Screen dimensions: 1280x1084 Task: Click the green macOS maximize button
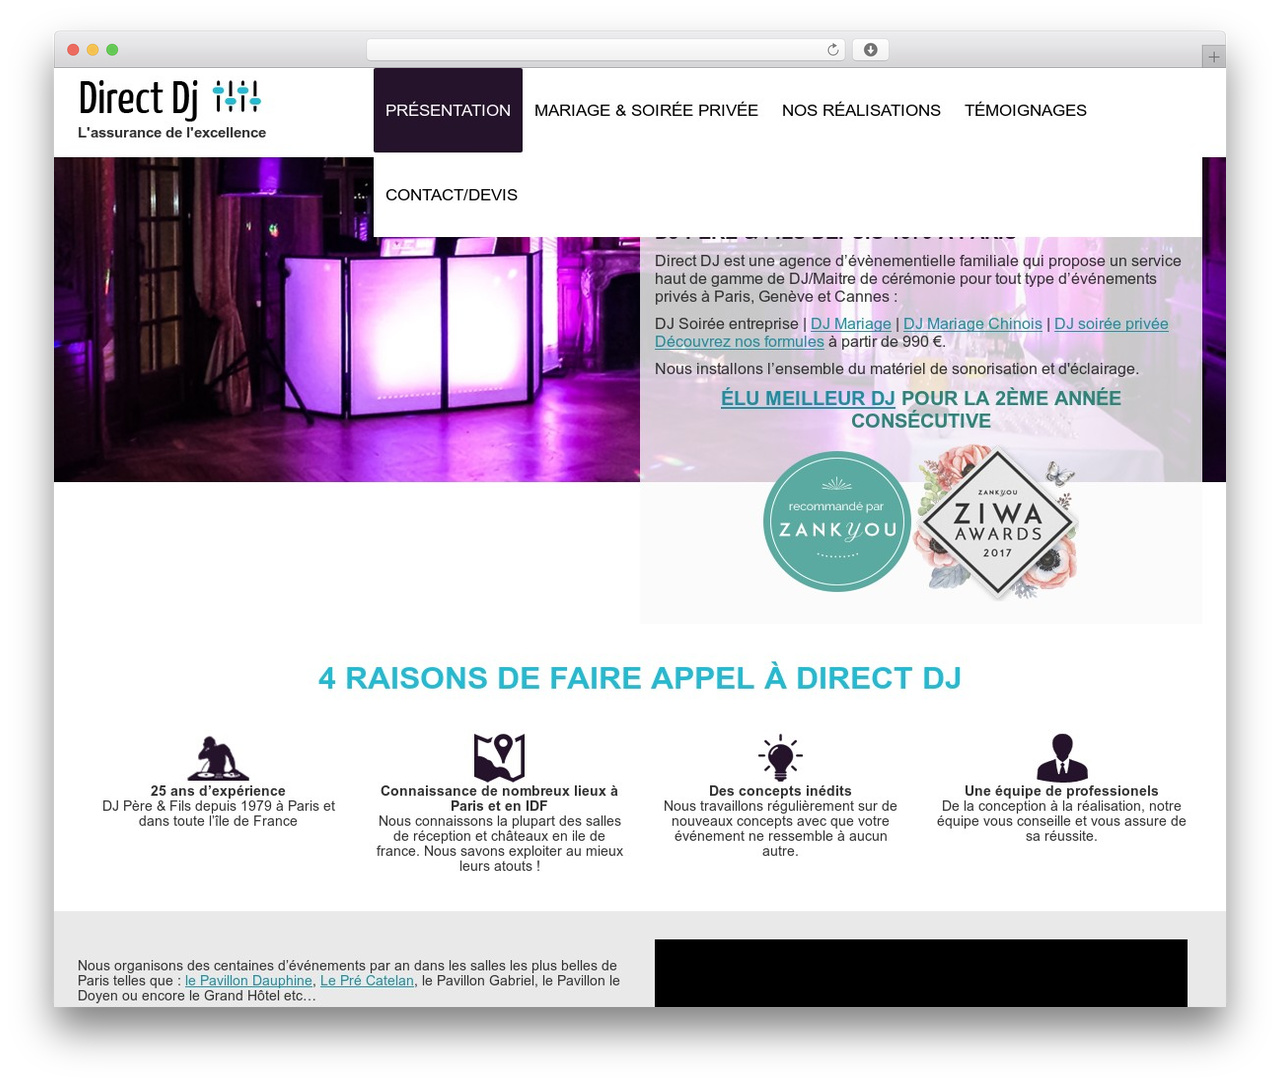click(x=112, y=50)
